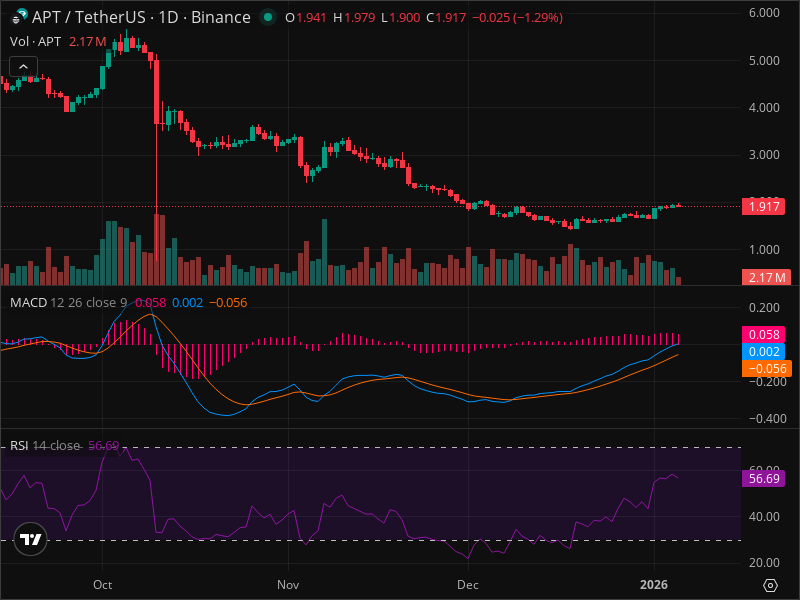Click the 1.000 price scale label
The height and width of the screenshot is (600, 800).
(764, 249)
